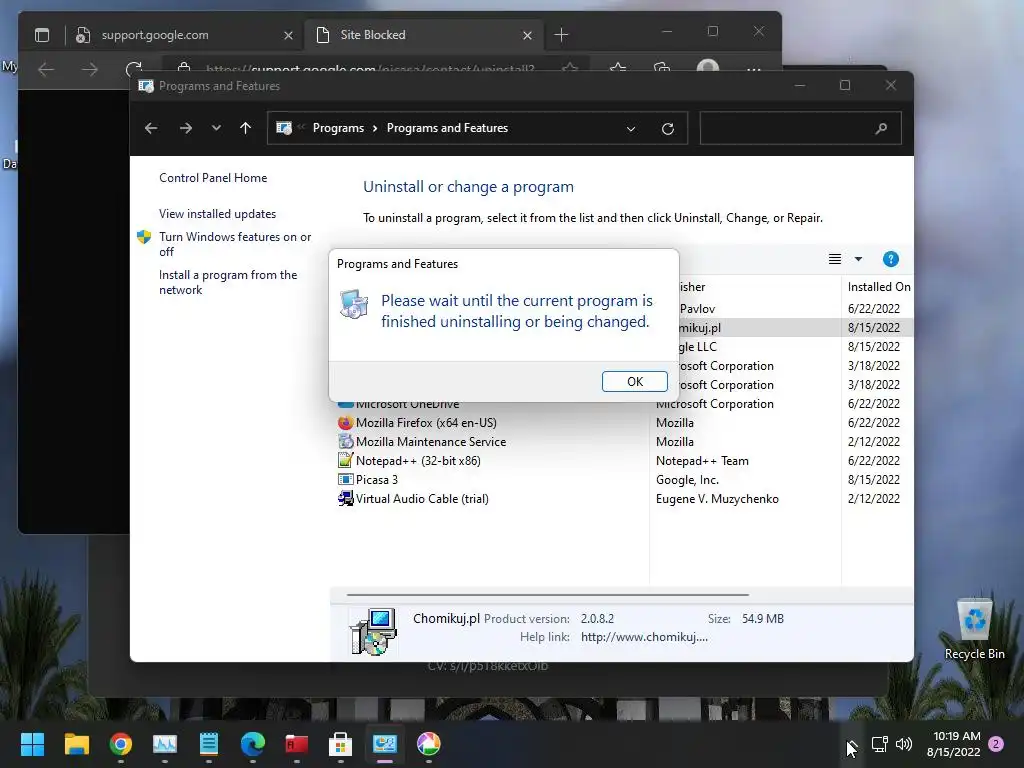Open the chomikuj help link in details
The height and width of the screenshot is (768, 1024).
tap(644, 637)
